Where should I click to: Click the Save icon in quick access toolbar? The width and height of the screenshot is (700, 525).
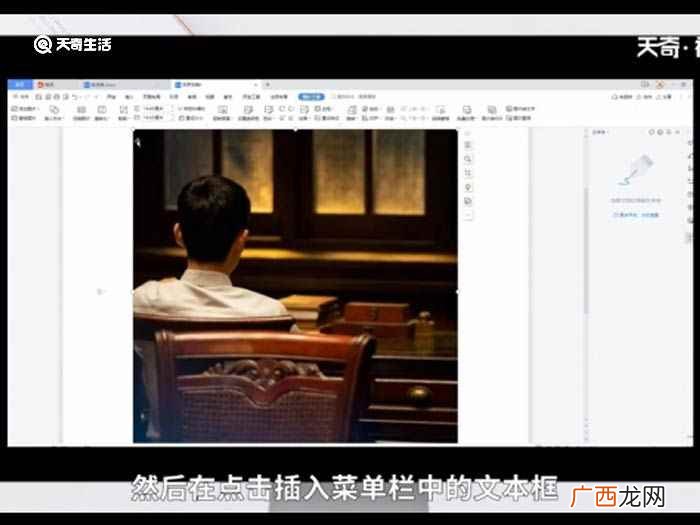(39, 96)
